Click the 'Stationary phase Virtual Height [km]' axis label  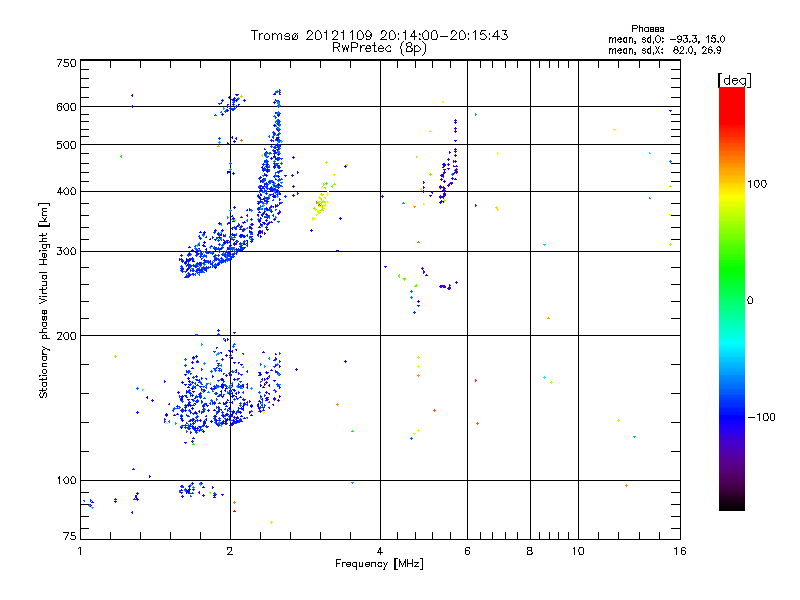click(44, 300)
